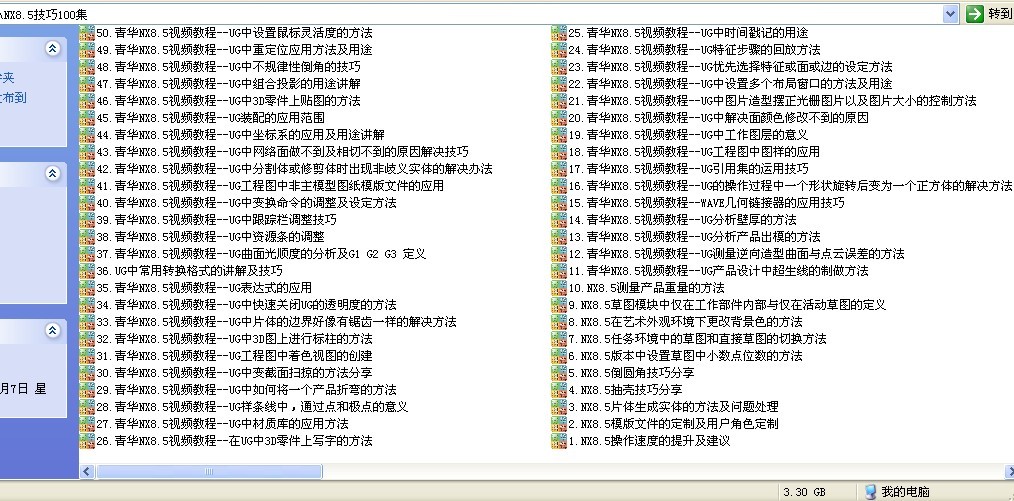Click the file icon of video 50 mouse sensitivity

87,32
